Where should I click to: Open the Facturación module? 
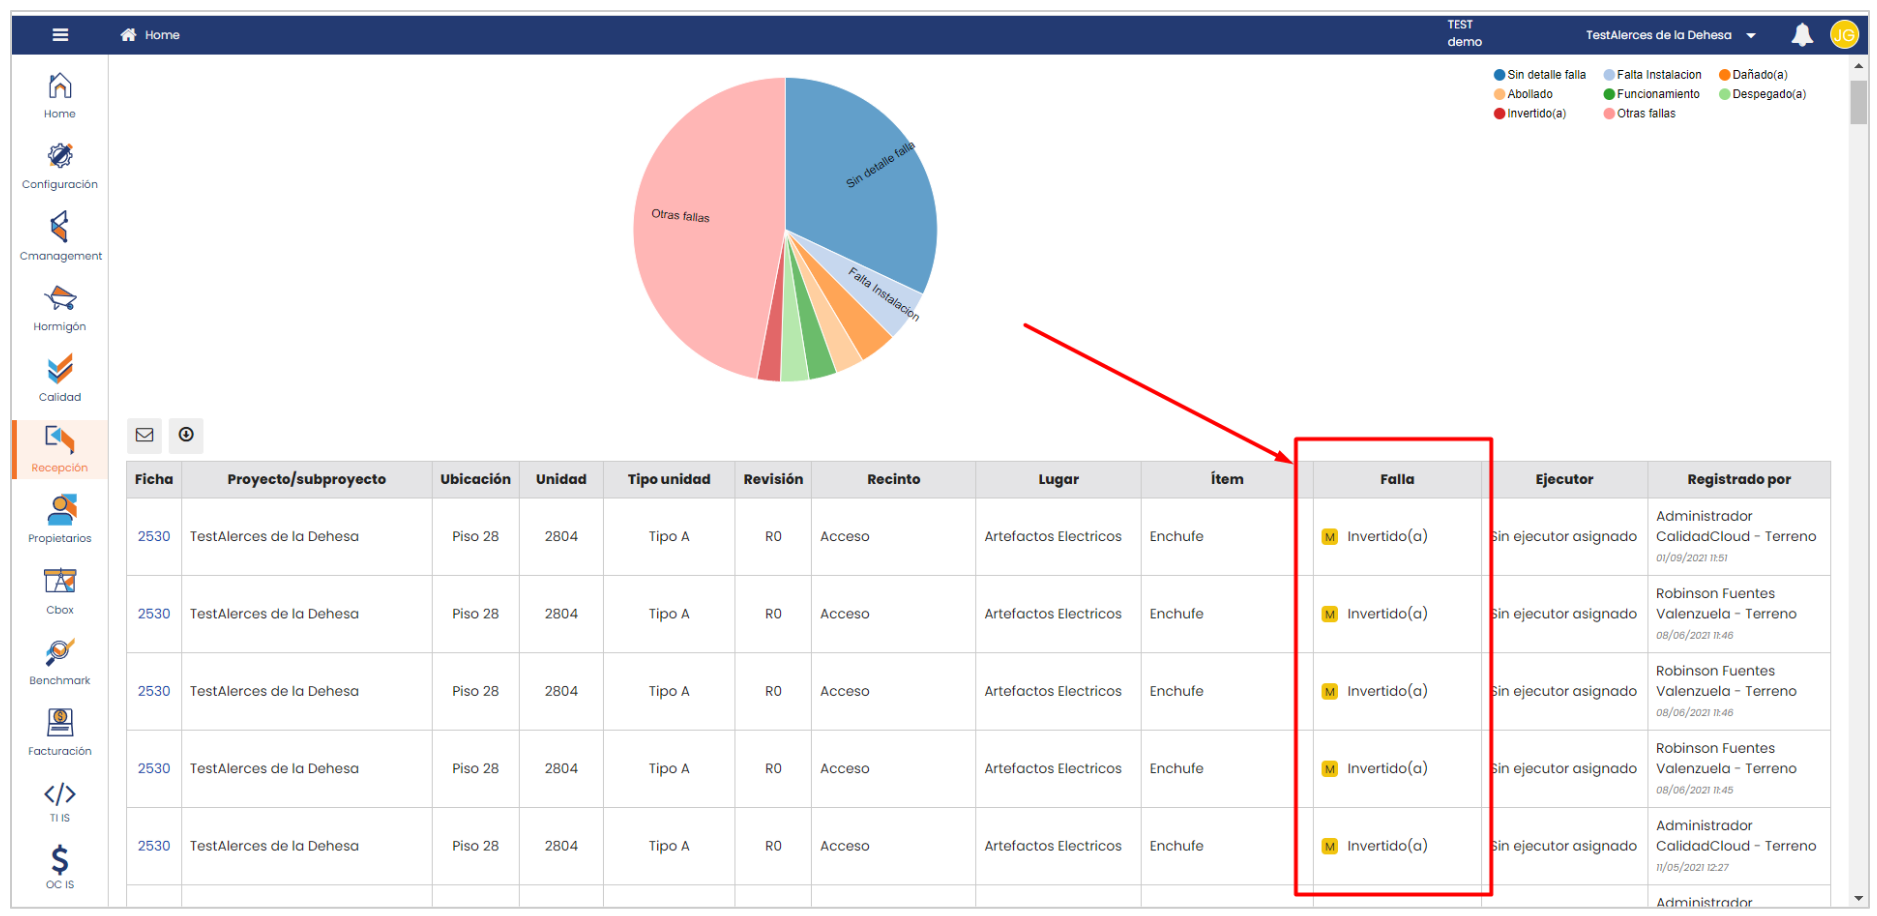[60, 733]
